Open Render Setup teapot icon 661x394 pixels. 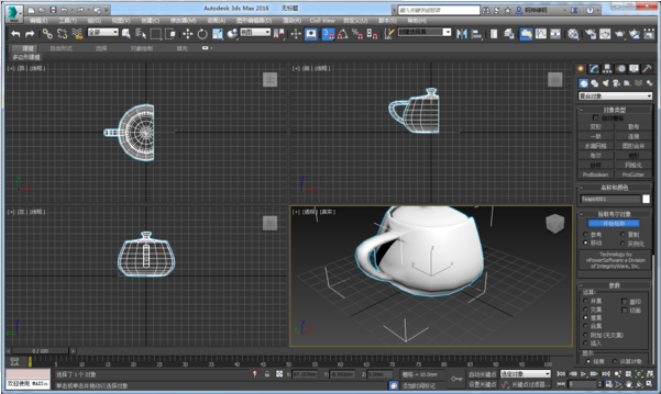pyautogui.click(x=590, y=34)
